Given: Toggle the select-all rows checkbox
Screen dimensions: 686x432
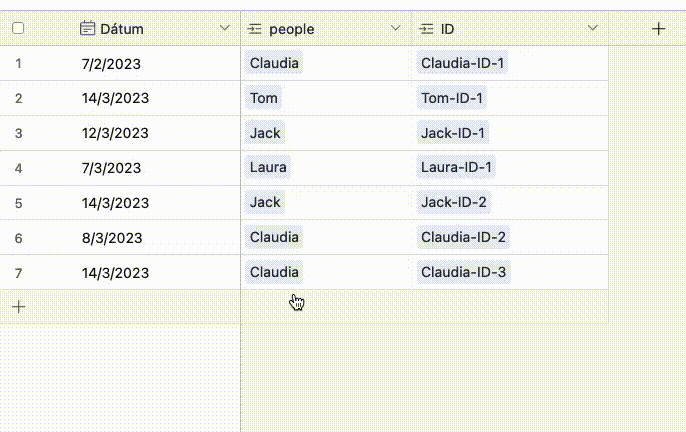Looking at the screenshot, I should point(18,28).
